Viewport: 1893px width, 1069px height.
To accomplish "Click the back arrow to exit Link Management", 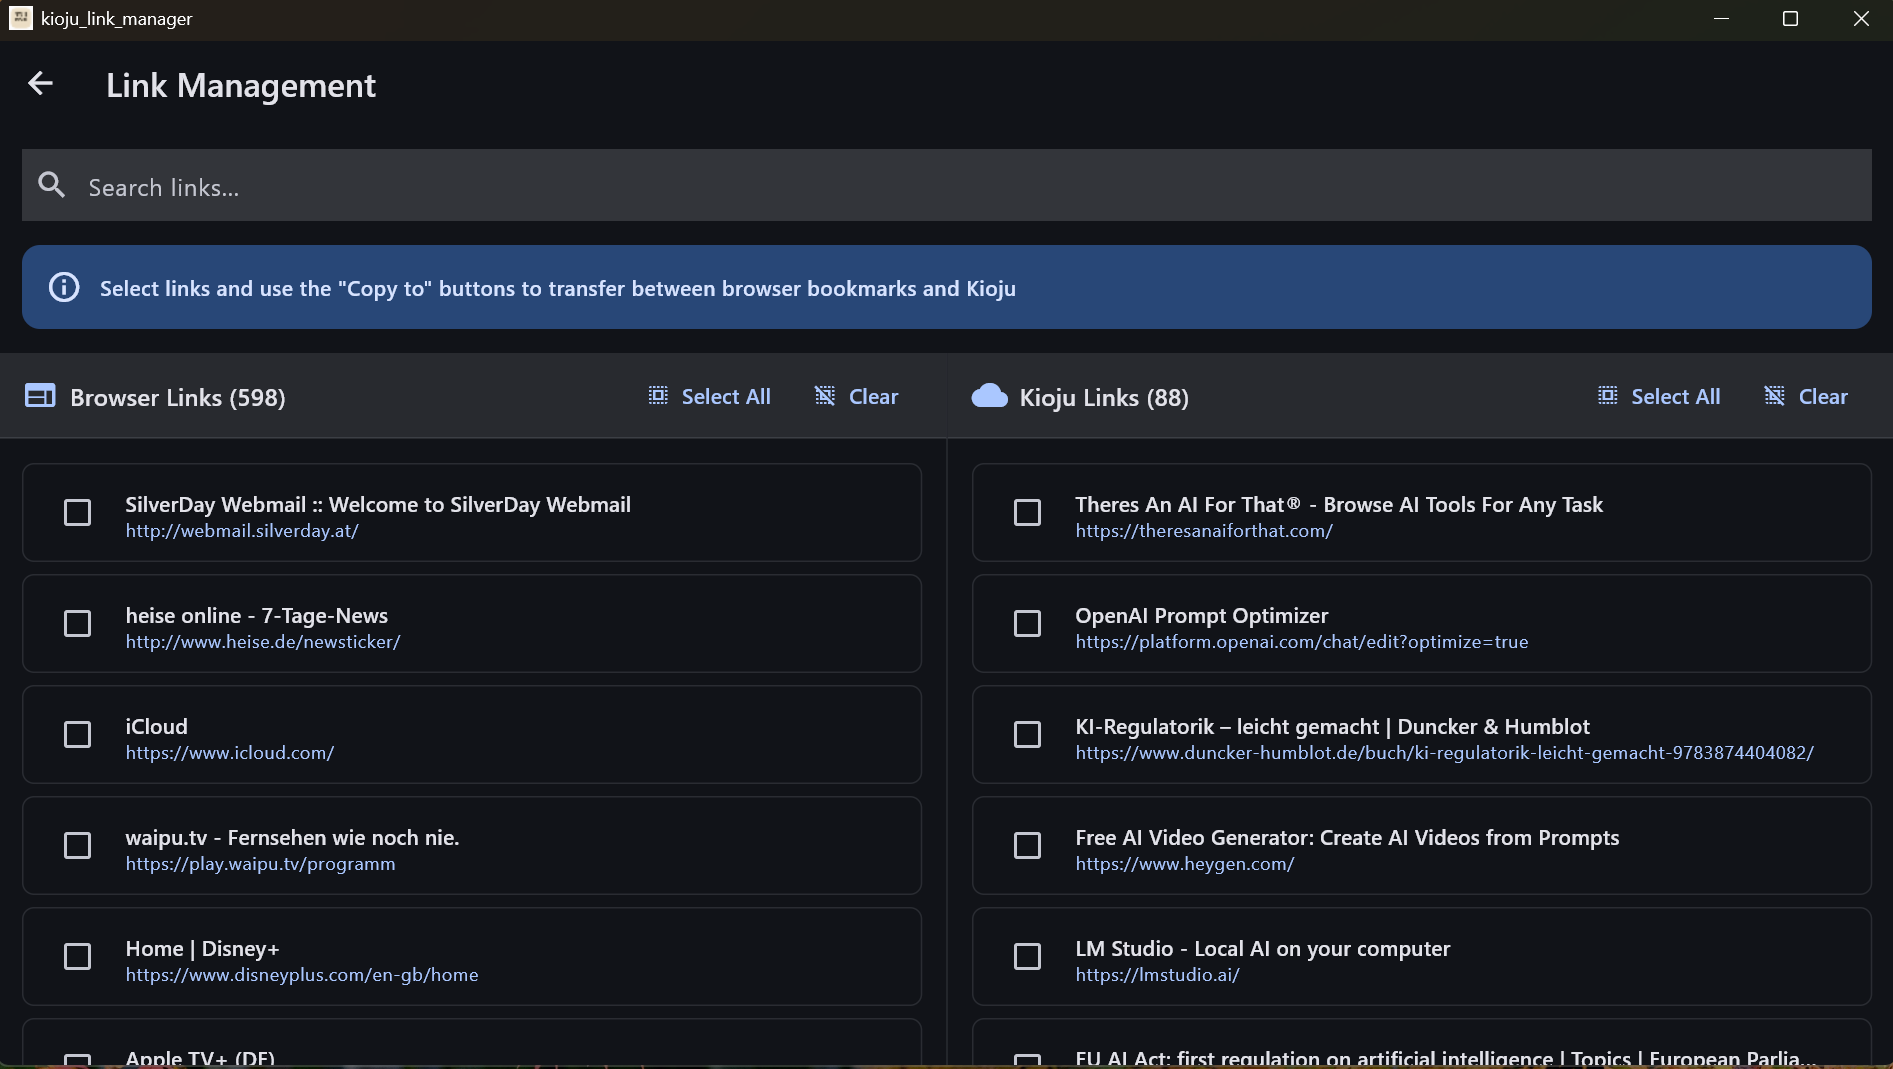I will point(40,84).
